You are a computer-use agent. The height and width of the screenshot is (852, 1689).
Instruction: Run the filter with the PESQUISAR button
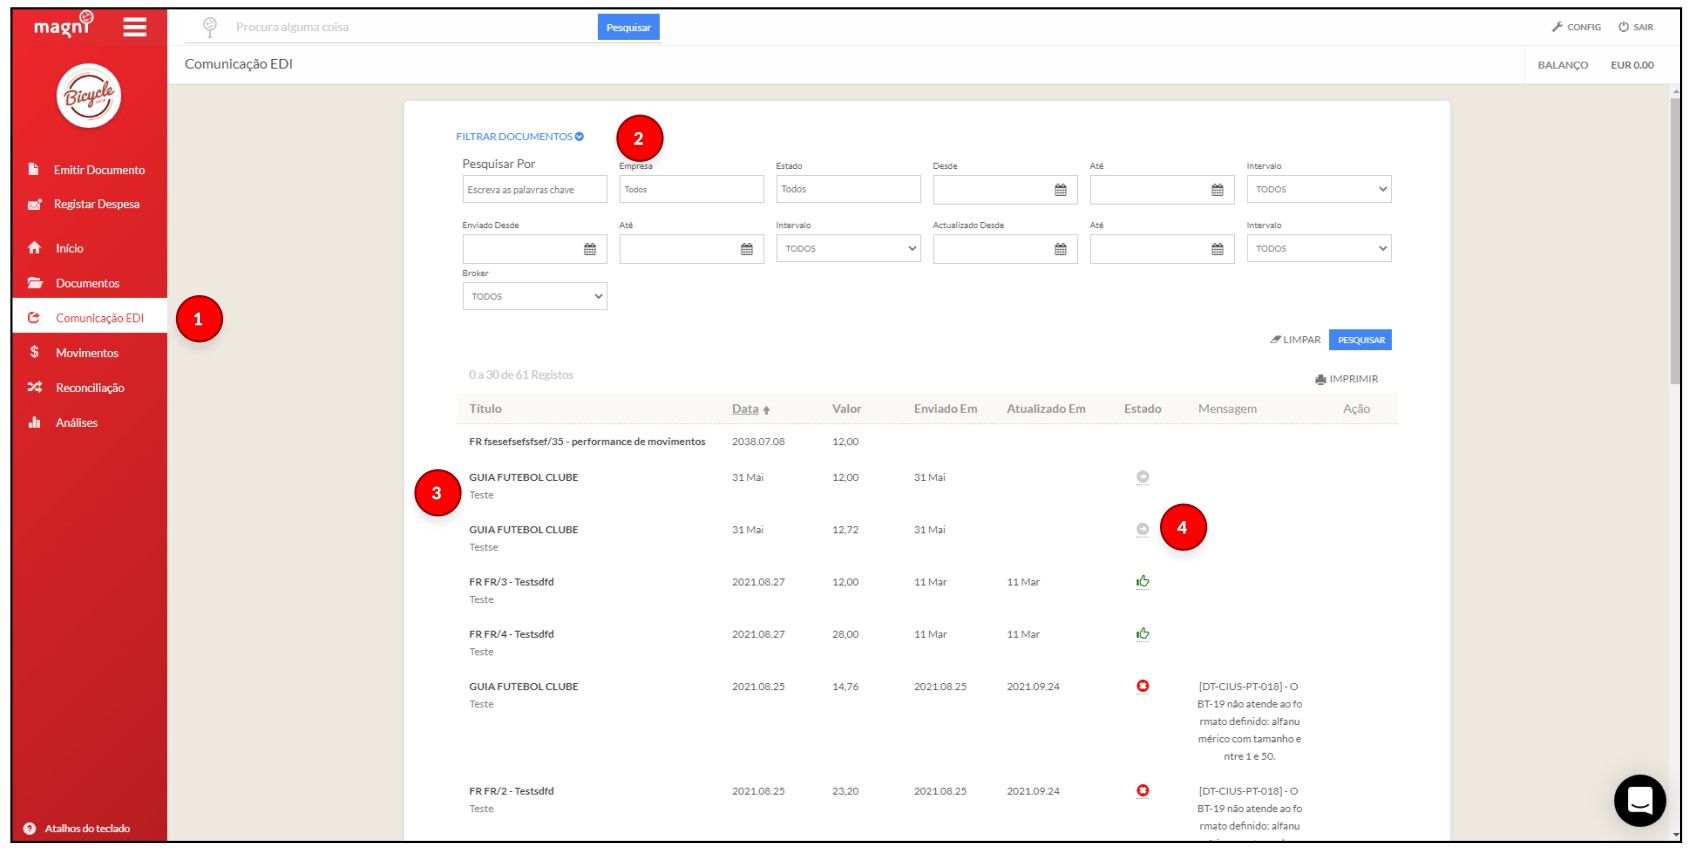(x=1360, y=340)
